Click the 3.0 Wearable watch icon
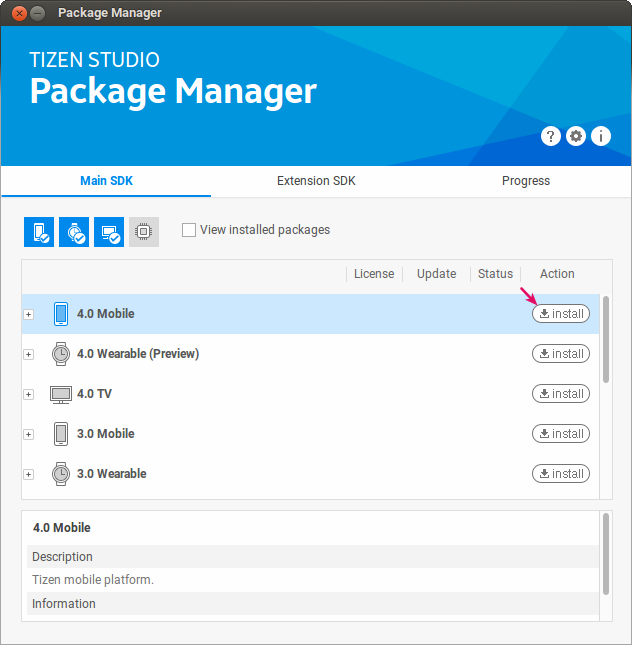 61,474
